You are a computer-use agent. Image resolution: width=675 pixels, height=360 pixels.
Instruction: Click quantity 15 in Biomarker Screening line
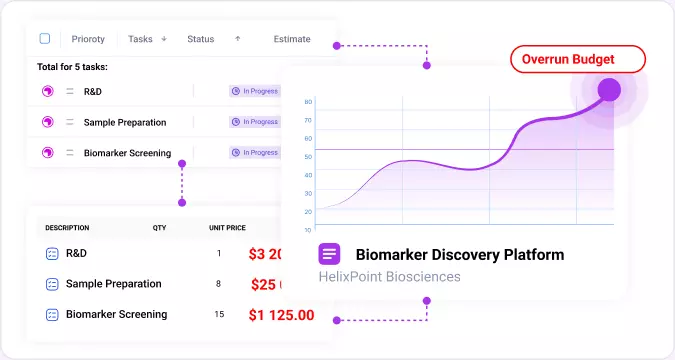coord(219,314)
